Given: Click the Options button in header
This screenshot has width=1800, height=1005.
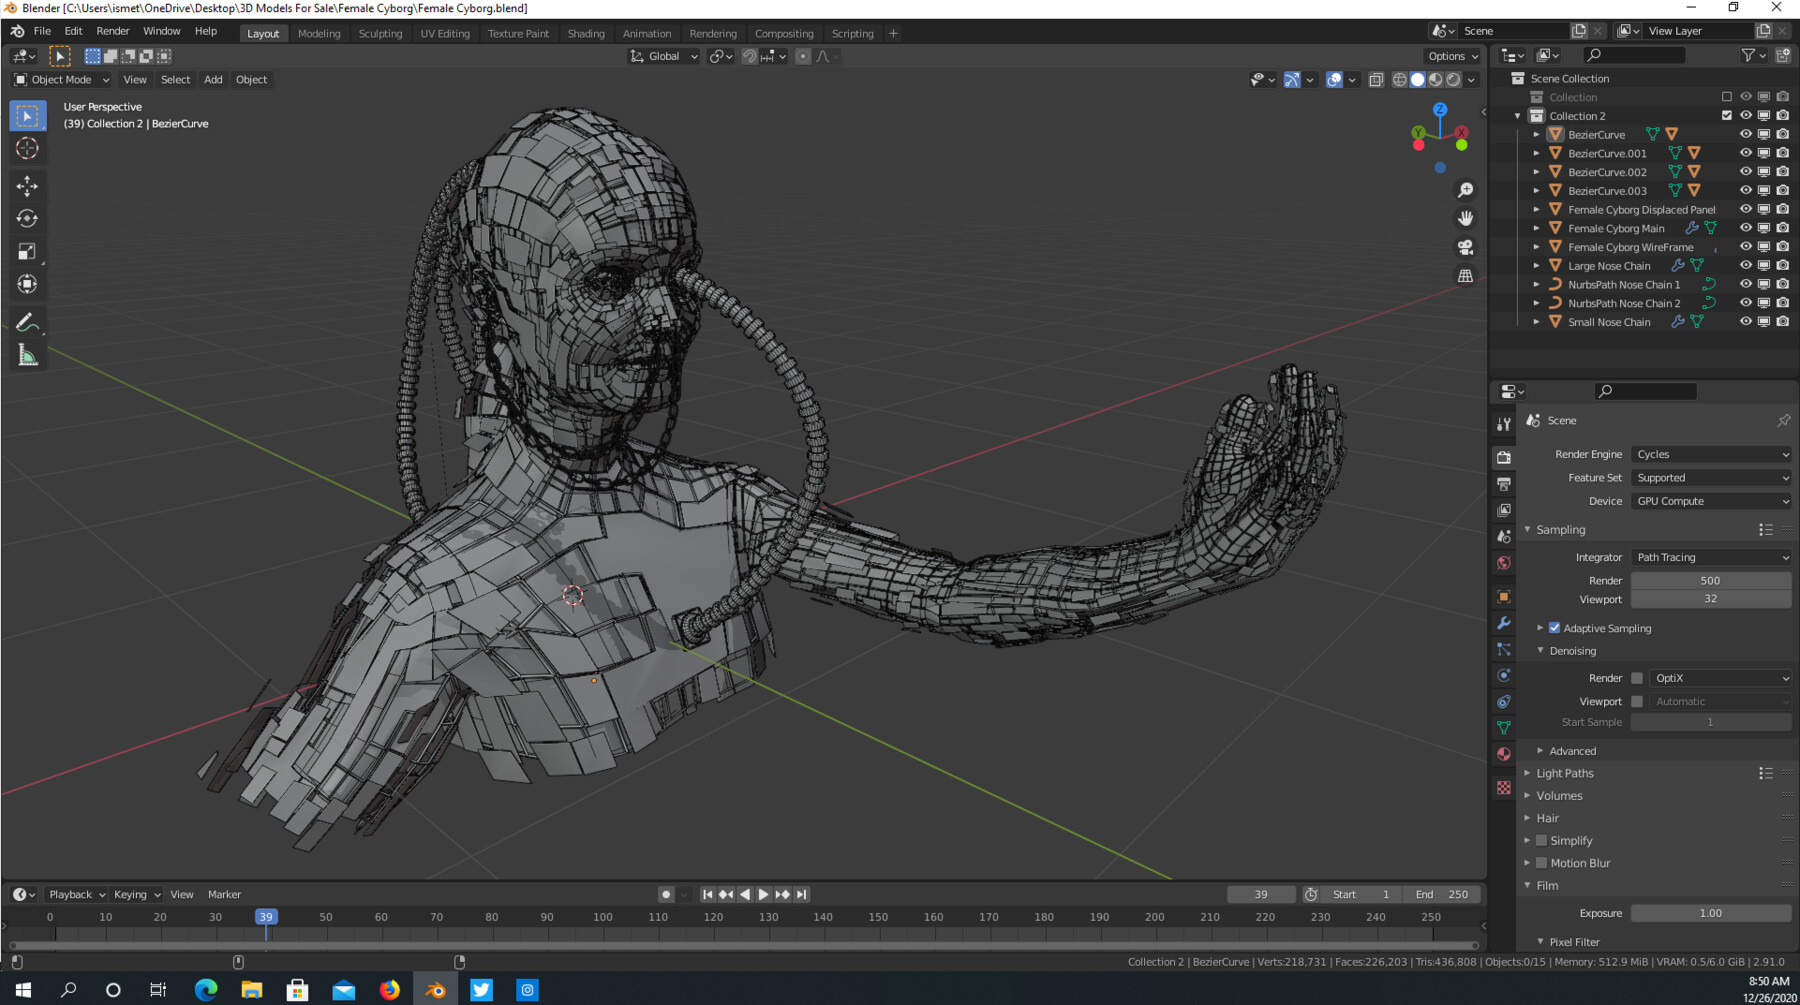Looking at the screenshot, I should tap(1452, 56).
